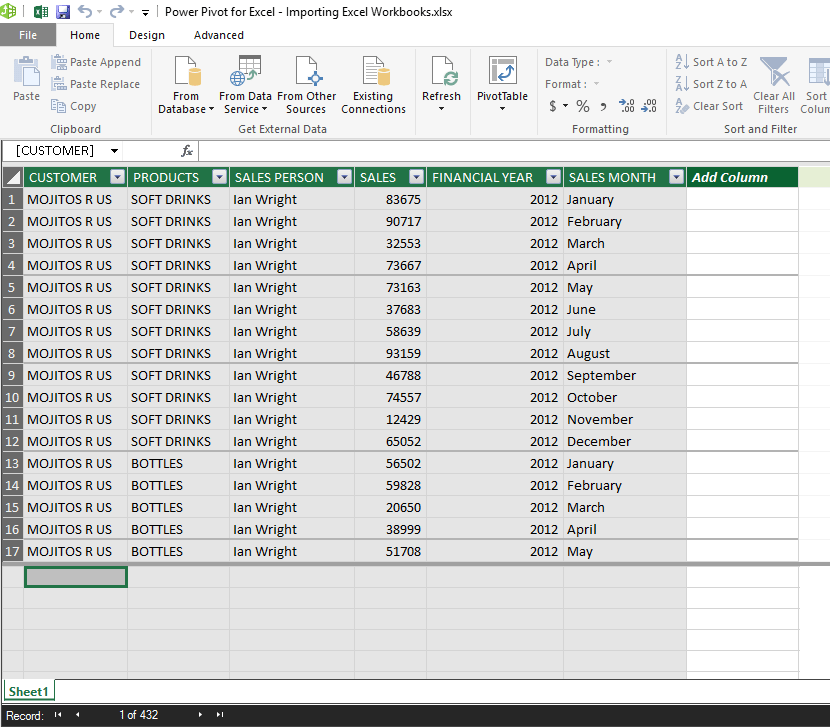Image resolution: width=830 pixels, height=727 pixels.
Task: Click the record counter '1 of 432'
Action: pyautogui.click(x=139, y=715)
